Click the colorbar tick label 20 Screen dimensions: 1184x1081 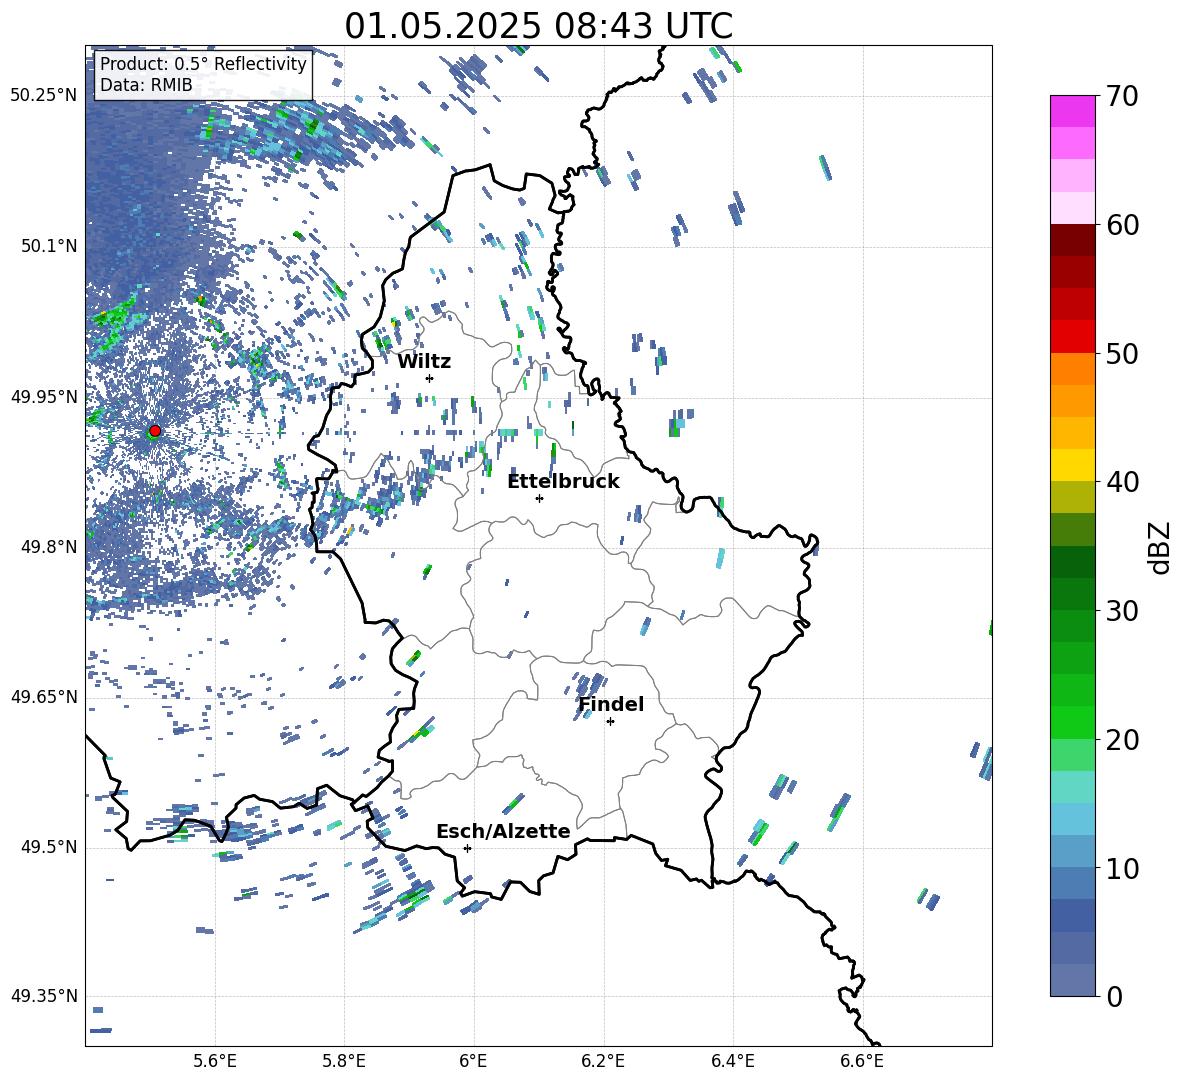[x=1122, y=740]
